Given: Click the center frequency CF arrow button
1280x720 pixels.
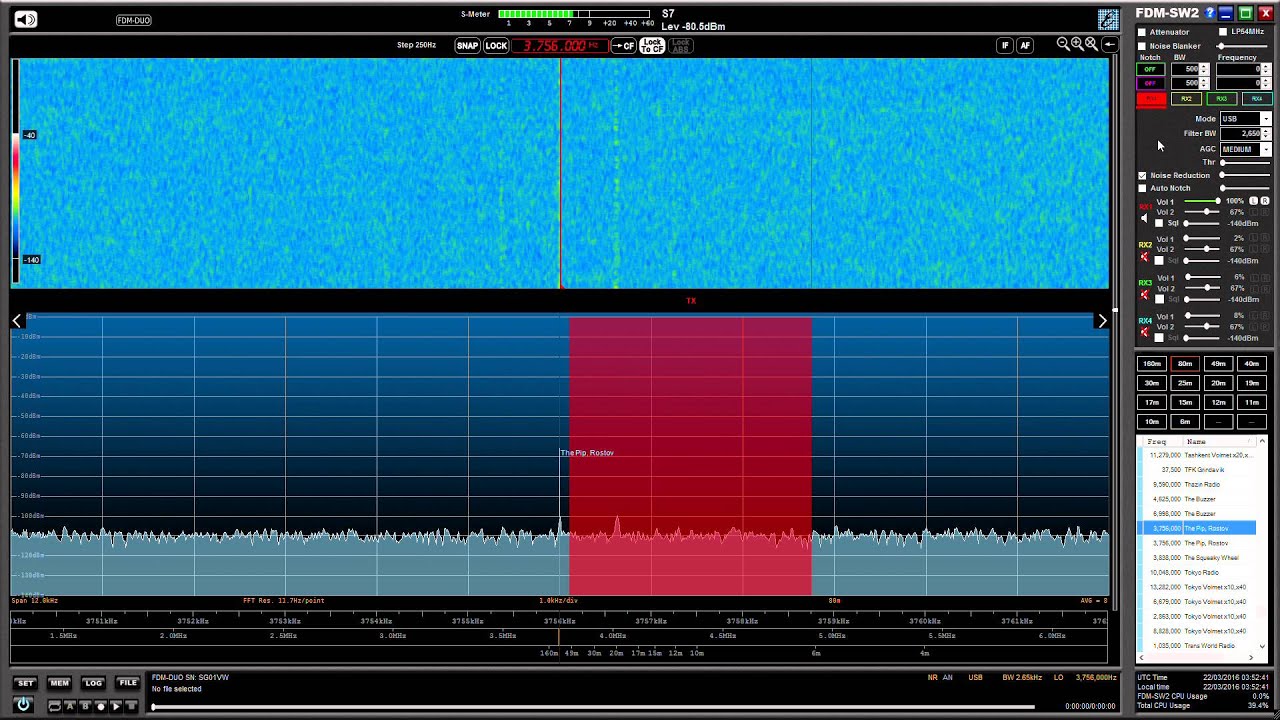Looking at the screenshot, I should point(623,46).
